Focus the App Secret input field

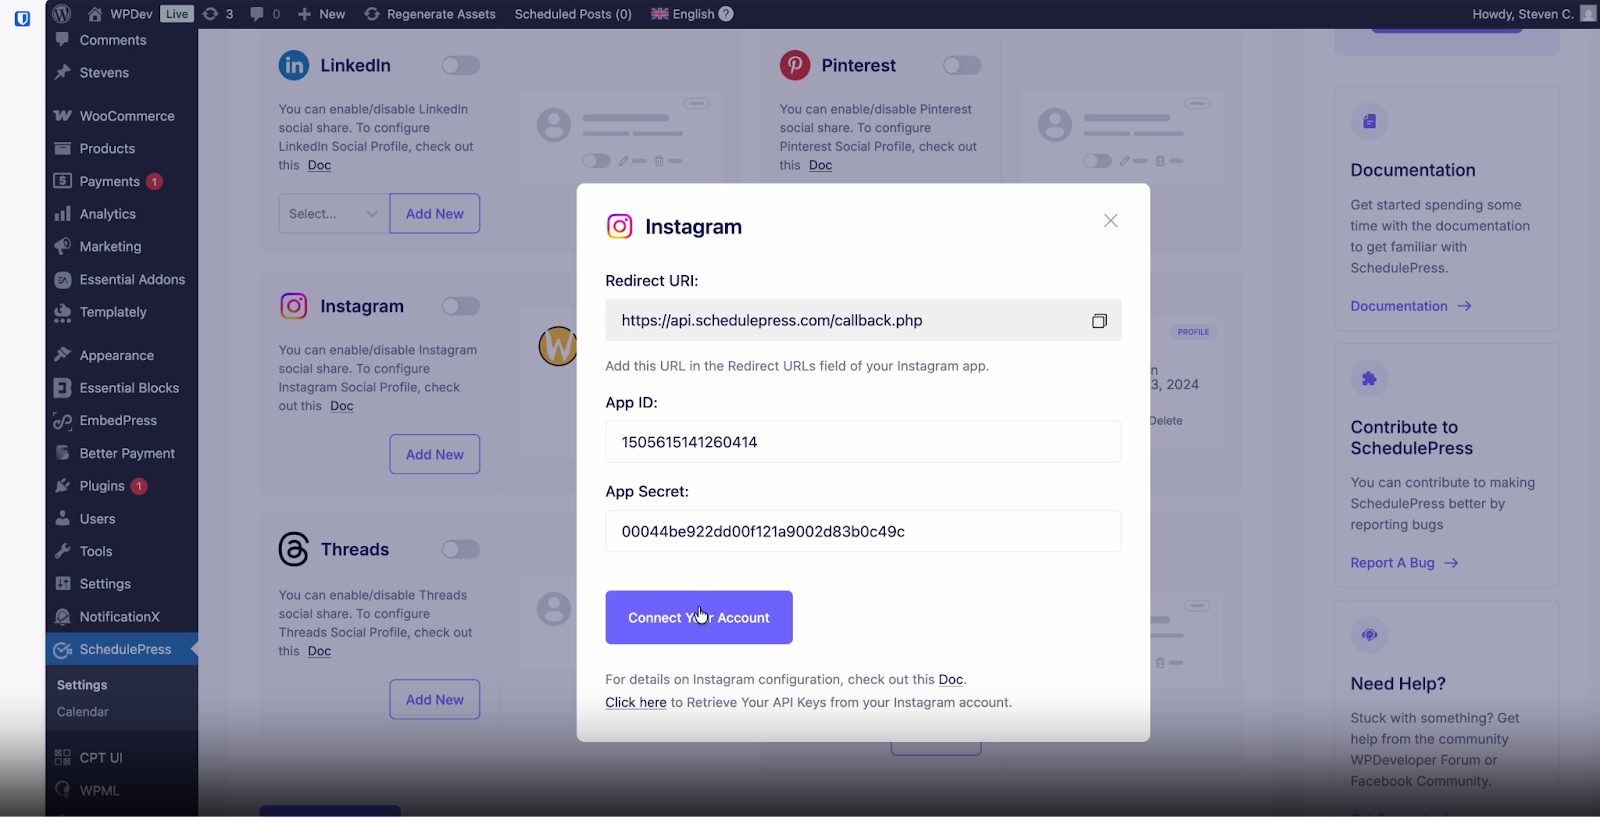(863, 531)
